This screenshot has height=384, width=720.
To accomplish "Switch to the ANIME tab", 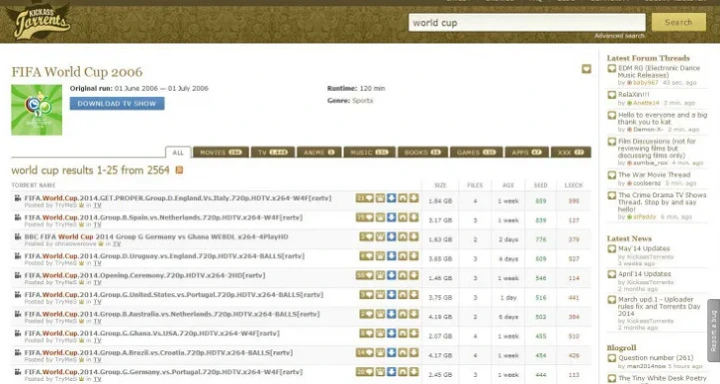I will point(319,152).
